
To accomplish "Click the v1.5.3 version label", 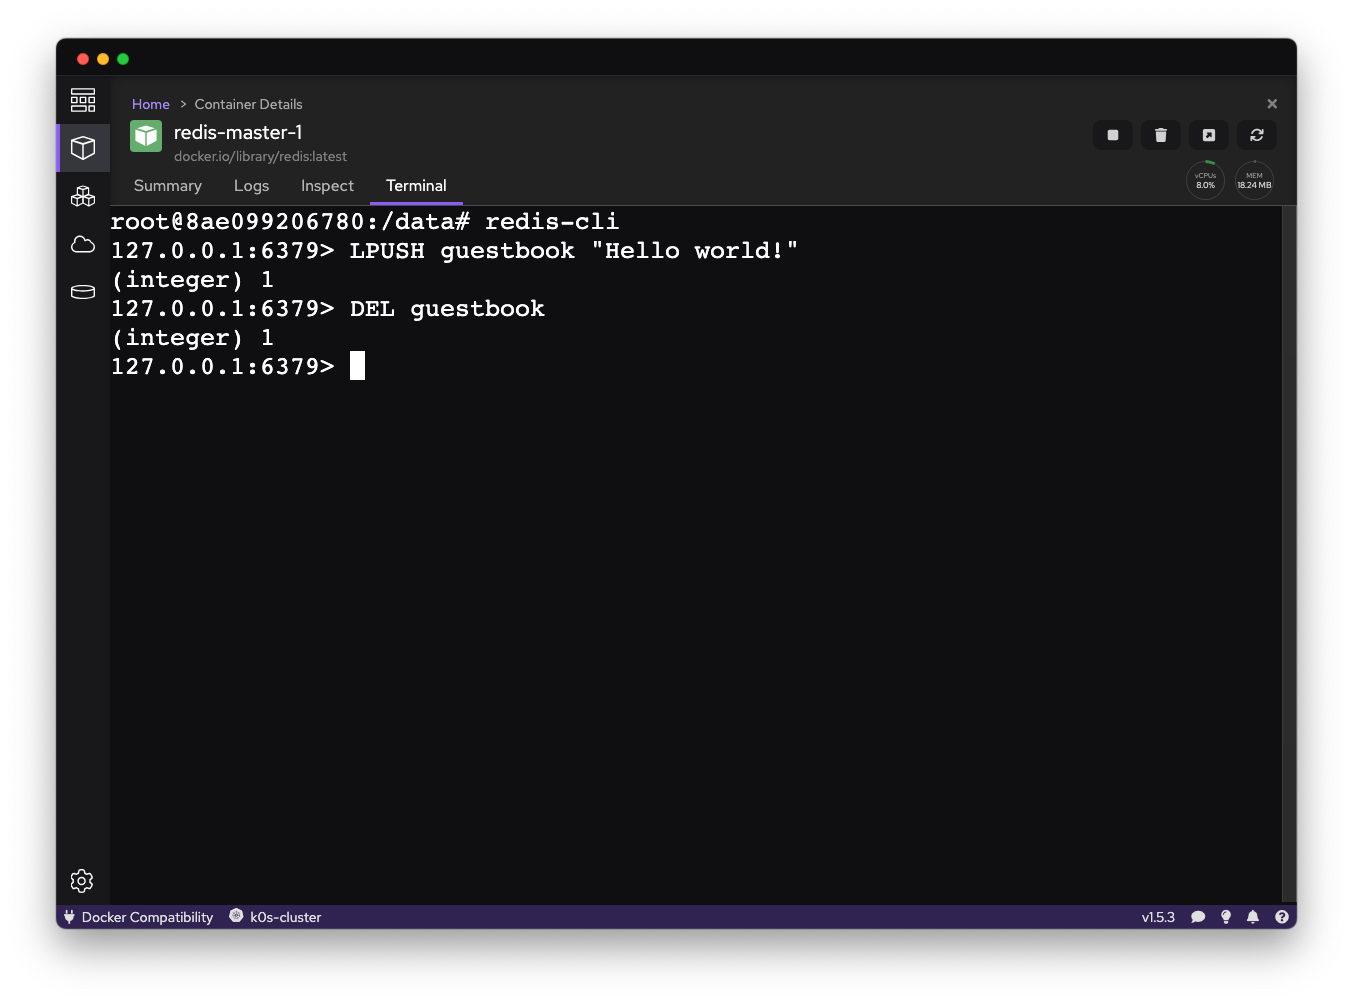I will tap(1158, 917).
